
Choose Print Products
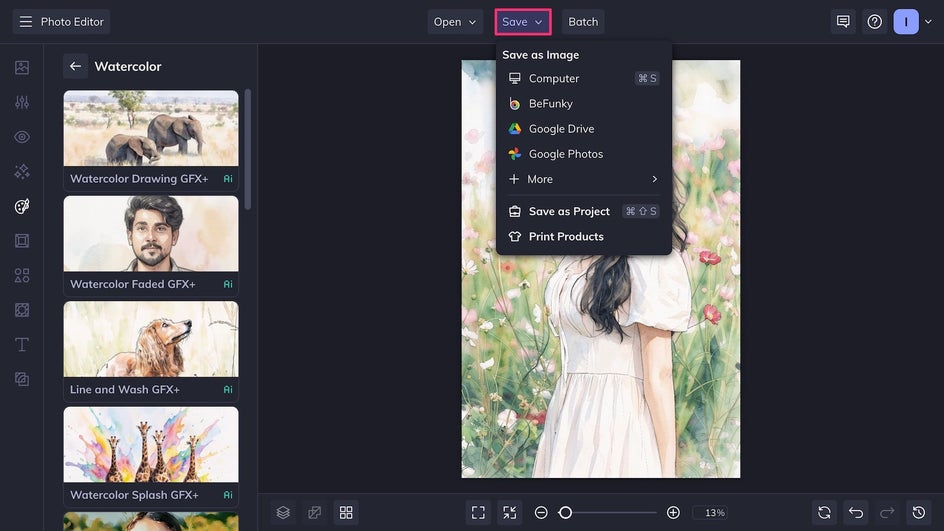(x=583, y=237)
